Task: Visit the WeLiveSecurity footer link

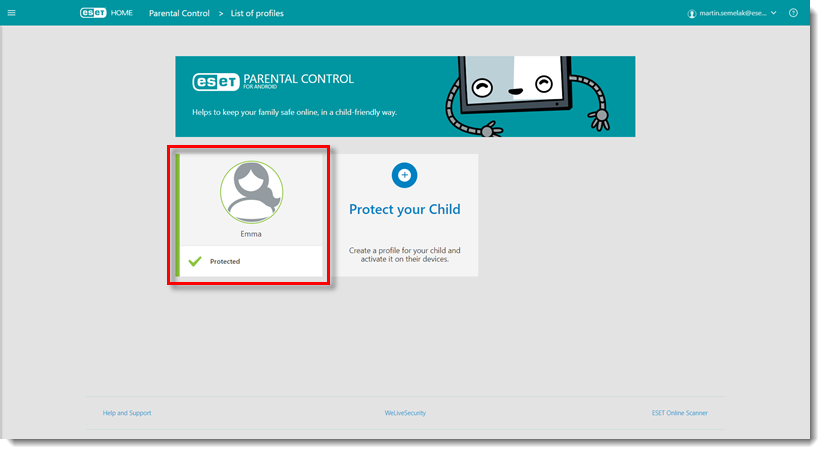Action: 405,412
